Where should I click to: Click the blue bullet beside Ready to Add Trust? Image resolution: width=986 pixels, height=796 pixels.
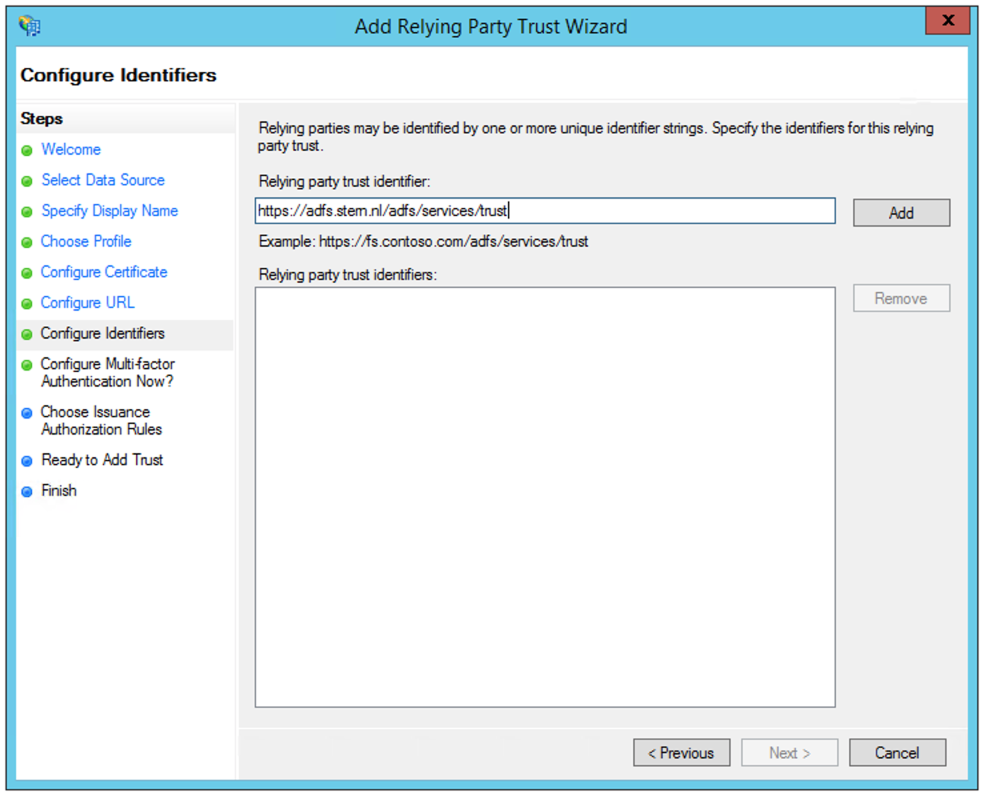[x=26, y=461]
